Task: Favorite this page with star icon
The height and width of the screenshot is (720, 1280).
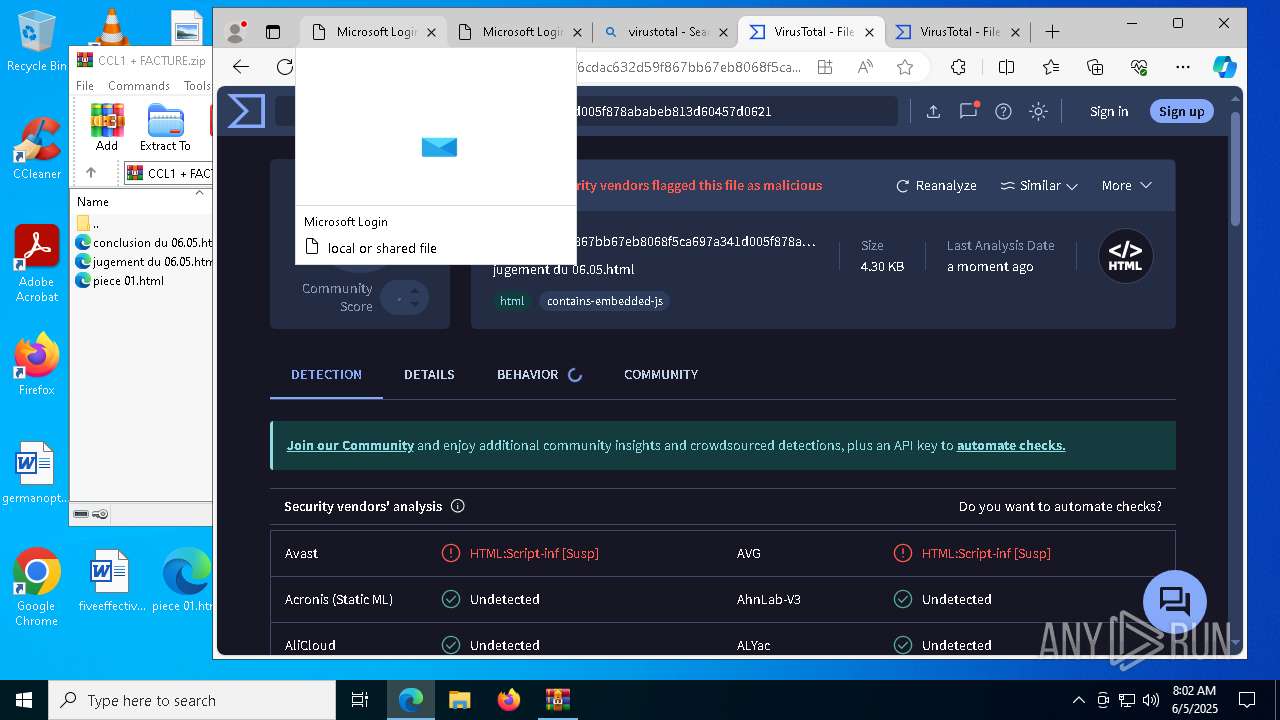Action: pos(905,67)
